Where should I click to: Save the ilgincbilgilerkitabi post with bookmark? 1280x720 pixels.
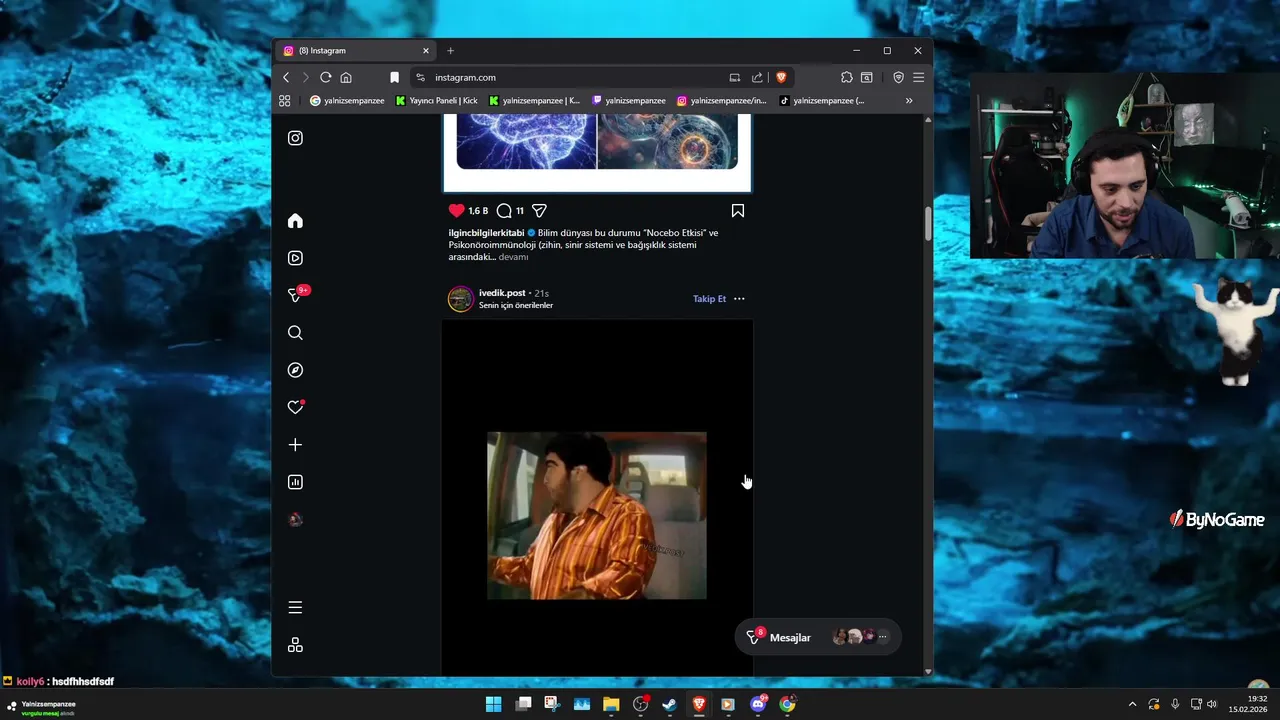[x=738, y=211]
